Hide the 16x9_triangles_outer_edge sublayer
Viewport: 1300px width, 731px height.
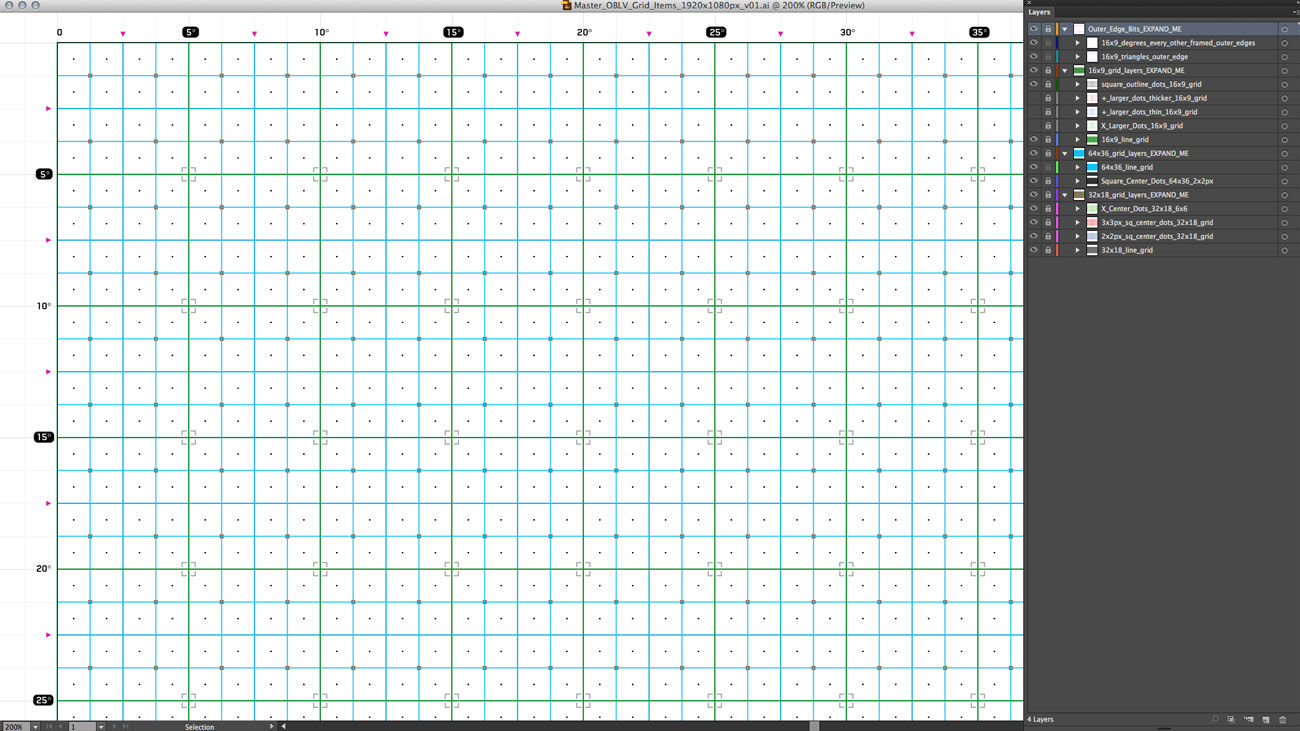pyautogui.click(x=1034, y=57)
